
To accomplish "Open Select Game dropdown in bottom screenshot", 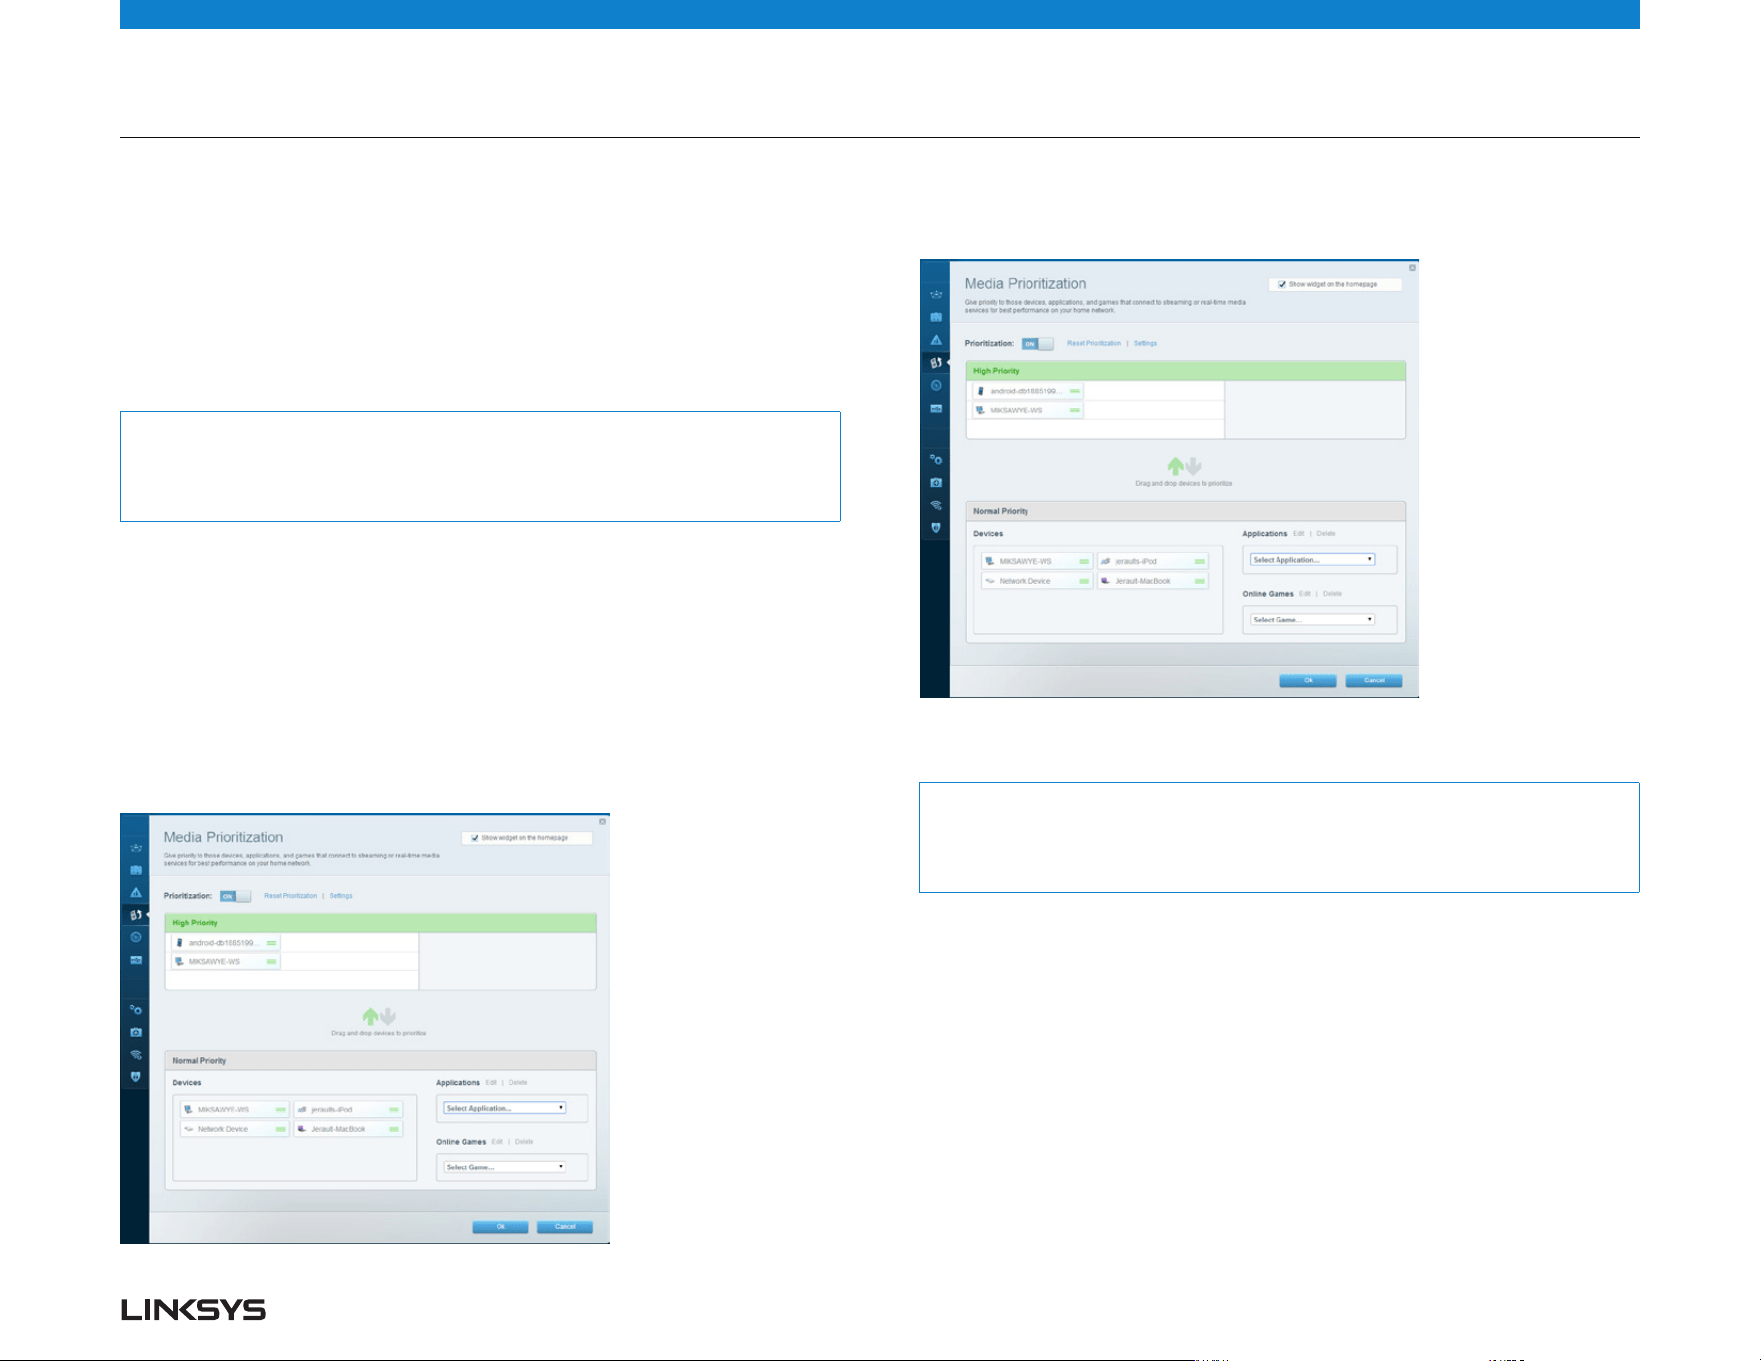I will pyautogui.click(x=505, y=1167).
